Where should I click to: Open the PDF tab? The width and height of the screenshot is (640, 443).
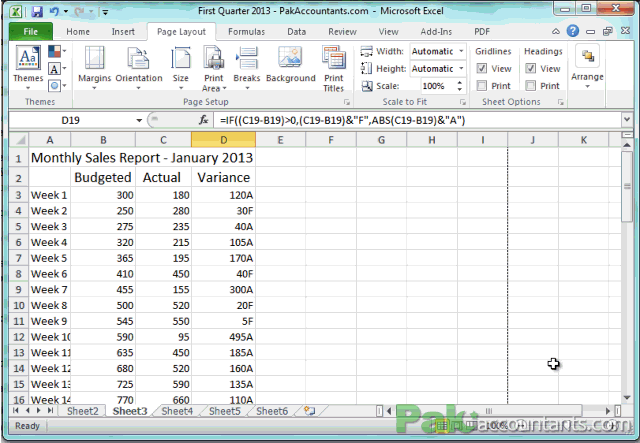(x=482, y=31)
